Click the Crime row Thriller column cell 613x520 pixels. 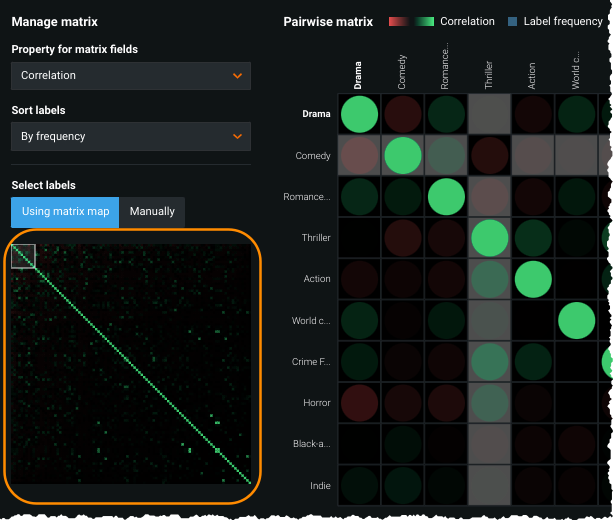point(489,361)
